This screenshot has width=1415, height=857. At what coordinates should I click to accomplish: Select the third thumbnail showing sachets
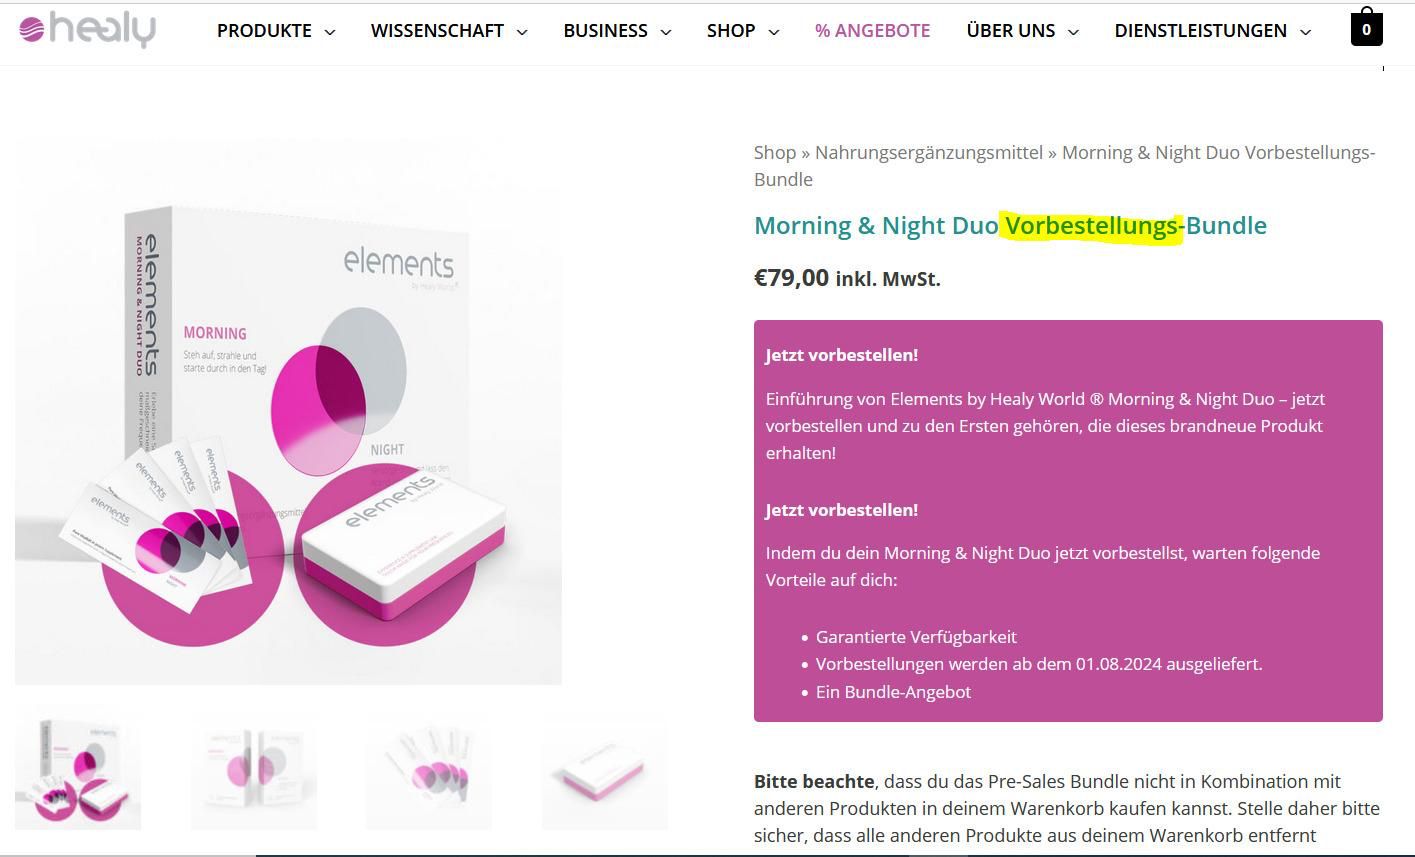point(429,767)
